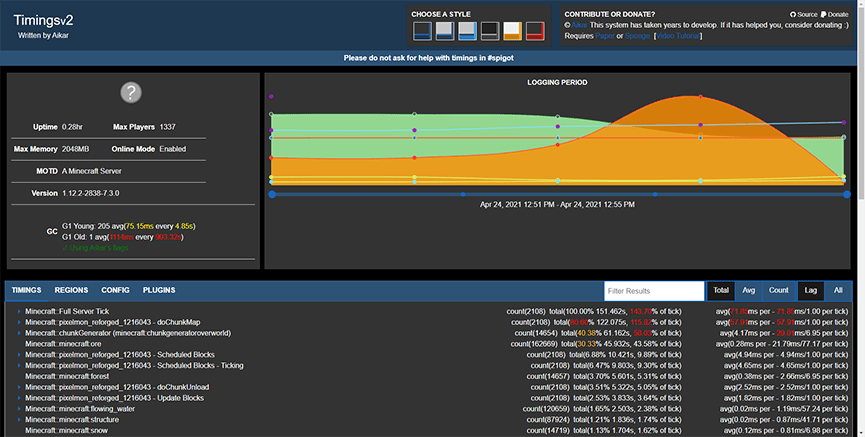The width and height of the screenshot is (865, 437).
Task: Click the 'Using Aikar's flags' text
Action: pyautogui.click(x=95, y=248)
